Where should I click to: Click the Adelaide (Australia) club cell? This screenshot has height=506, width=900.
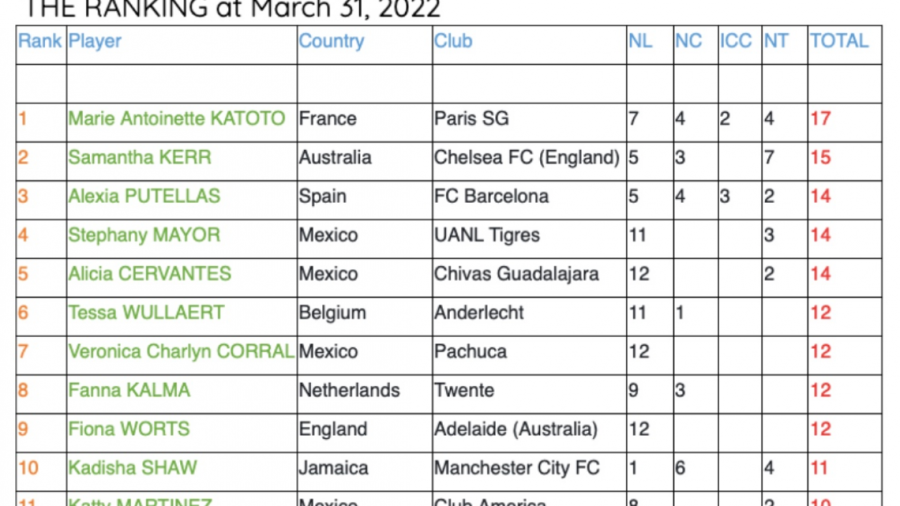coord(515,429)
